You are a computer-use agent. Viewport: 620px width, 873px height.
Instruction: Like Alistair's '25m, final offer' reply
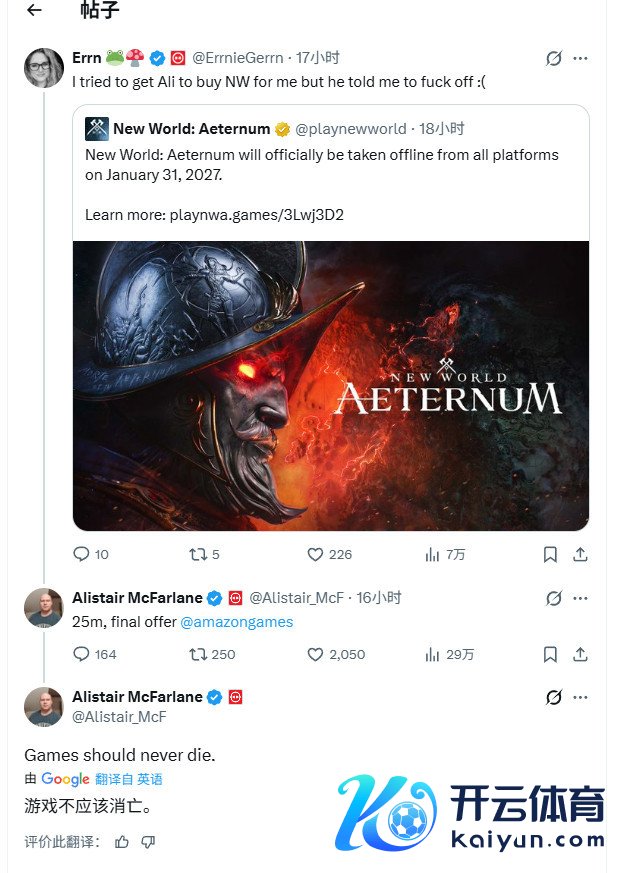point(315,654)
